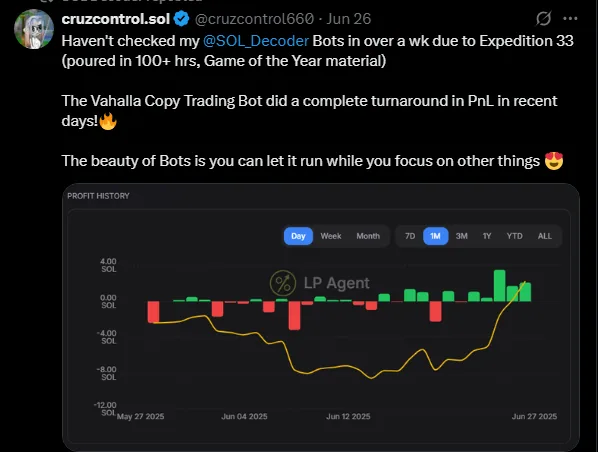Select the Day interval toggle
This screenshot has height=452, width=598.
pyautogui.click(x=298, y=236)
